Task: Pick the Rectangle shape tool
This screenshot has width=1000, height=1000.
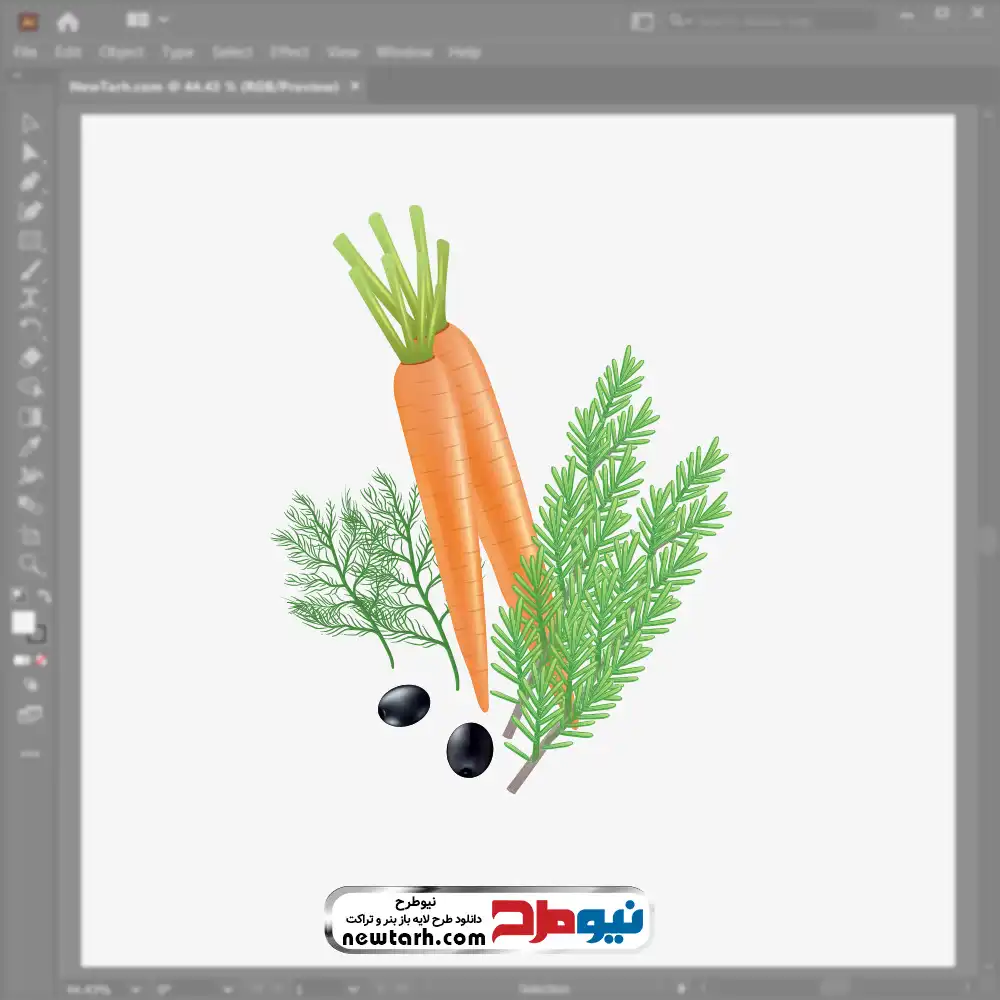Action: [30, 240]
